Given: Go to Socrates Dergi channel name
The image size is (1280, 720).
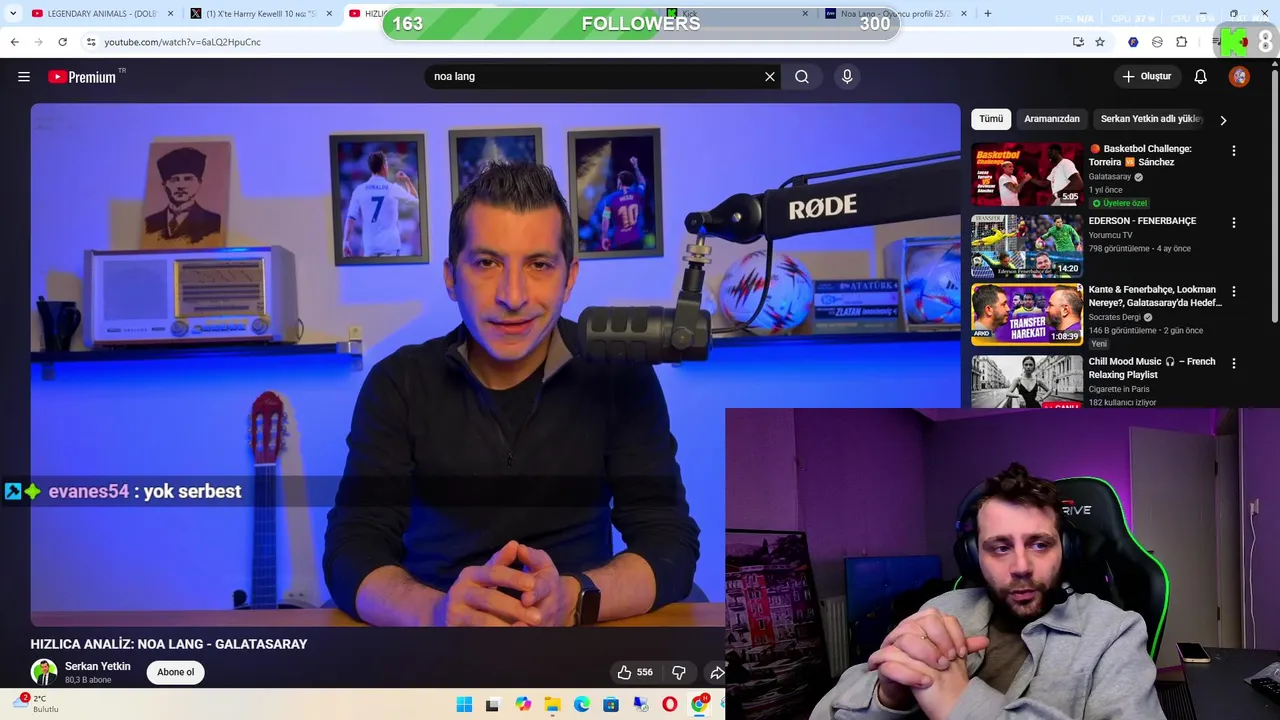Looking at the screenshot, I should click(x=1115, y=318).
